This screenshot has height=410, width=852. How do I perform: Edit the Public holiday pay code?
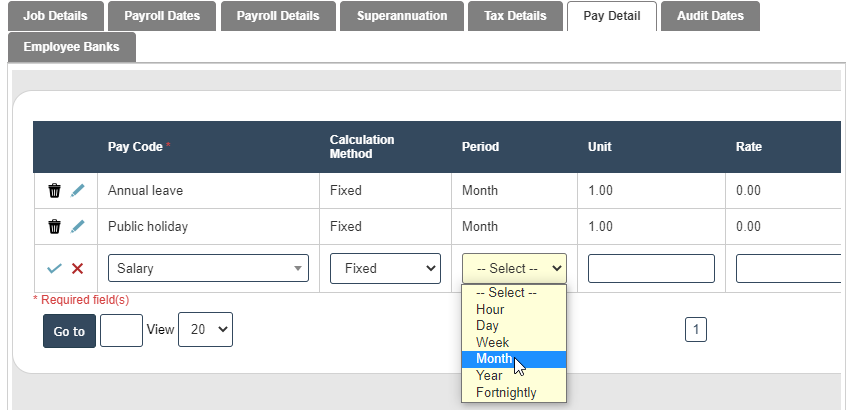(77, 226)
